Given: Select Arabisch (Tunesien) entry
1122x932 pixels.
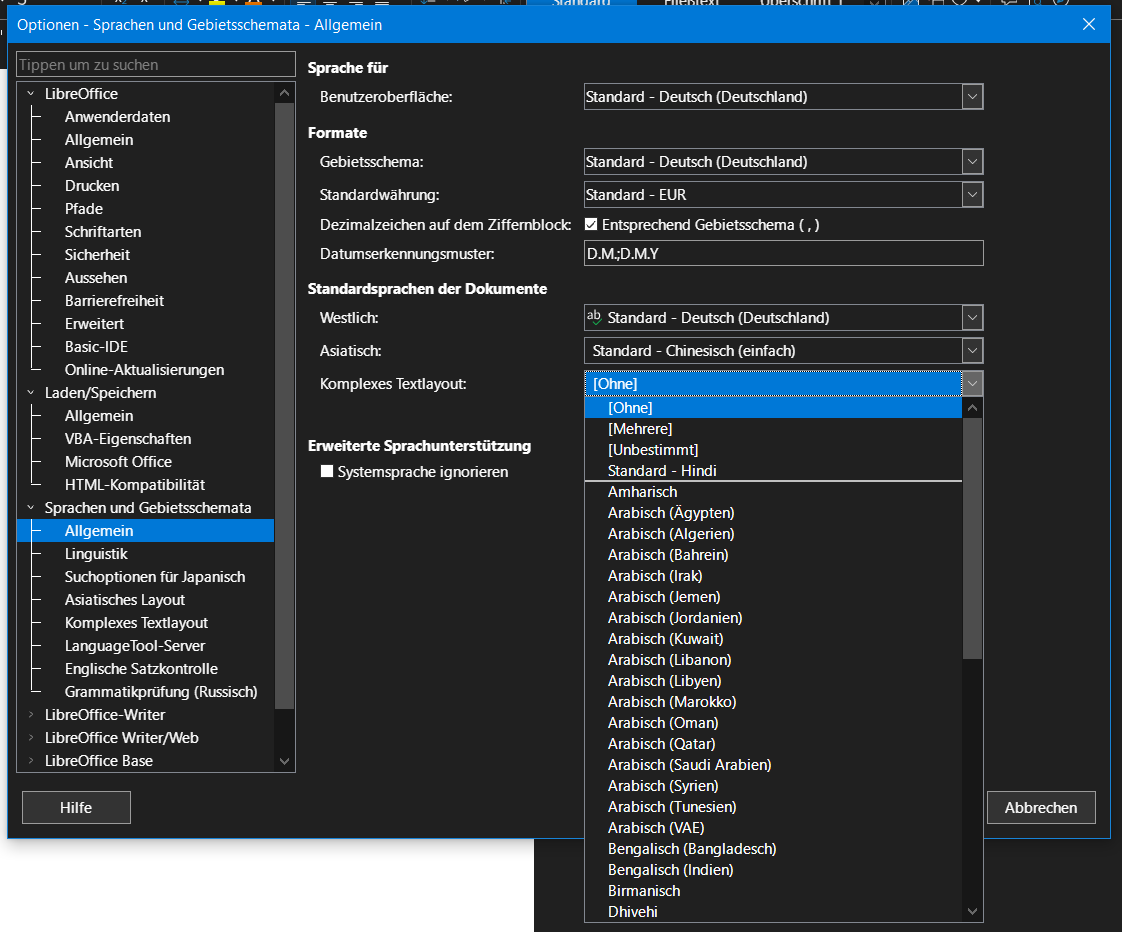Looking at the screenshot, I should pos(774,807).
